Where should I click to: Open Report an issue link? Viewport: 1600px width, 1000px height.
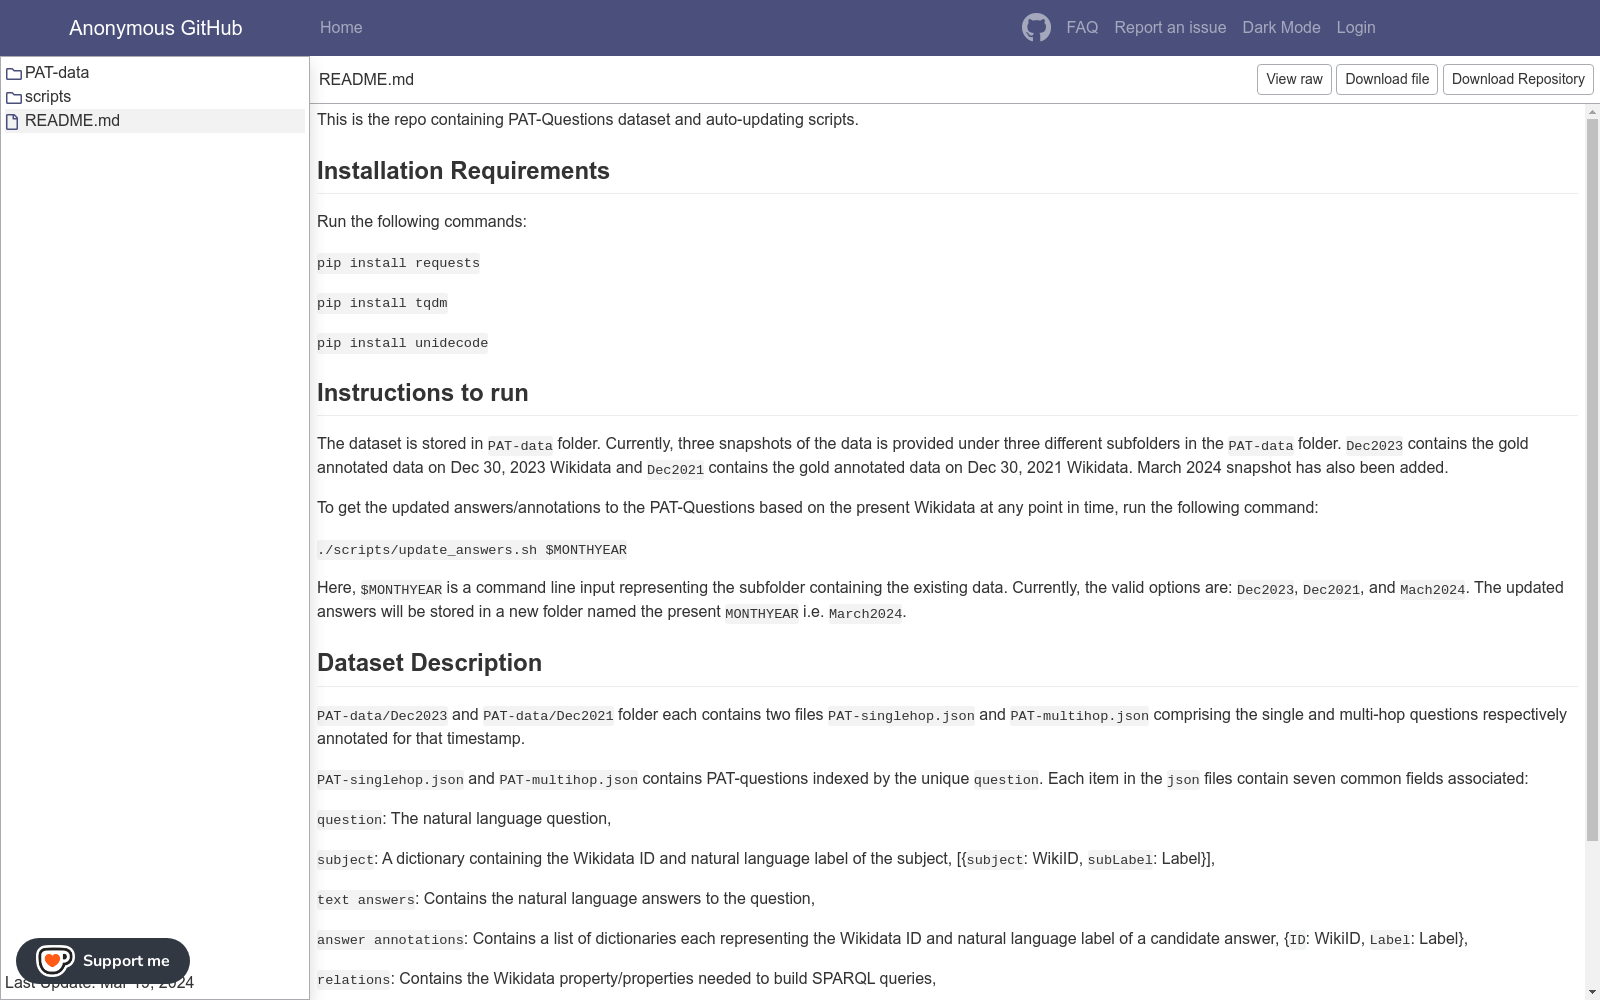pos(1170,27)
